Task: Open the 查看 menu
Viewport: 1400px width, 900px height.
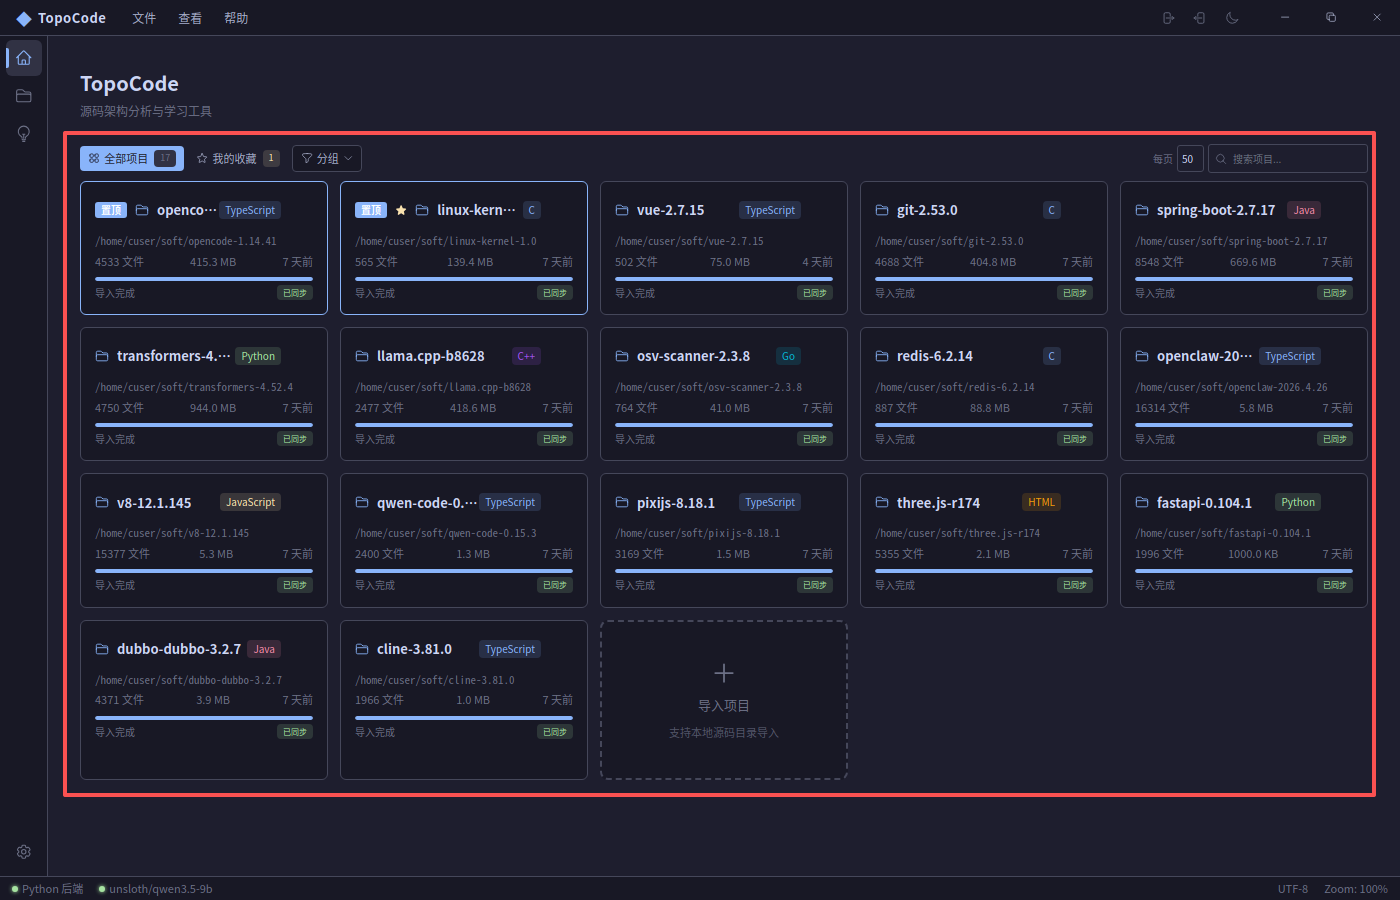Action: [190, 18]
